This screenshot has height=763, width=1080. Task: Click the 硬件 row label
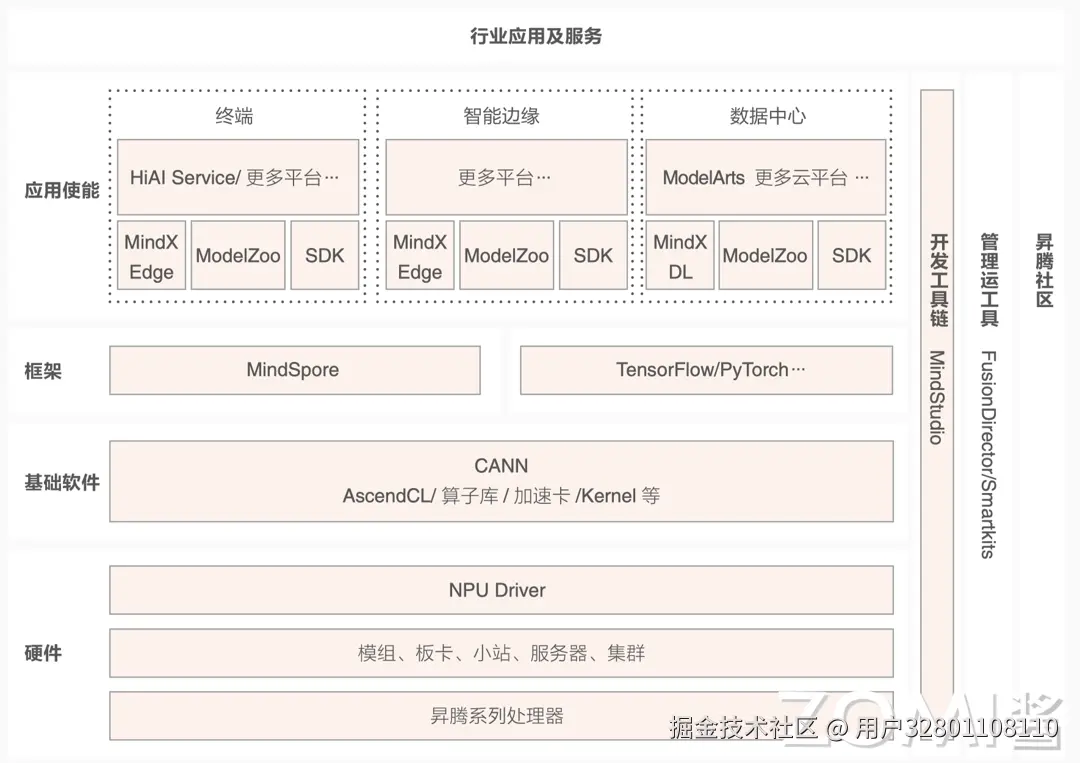pyautogui.click(x=43, y=653)
